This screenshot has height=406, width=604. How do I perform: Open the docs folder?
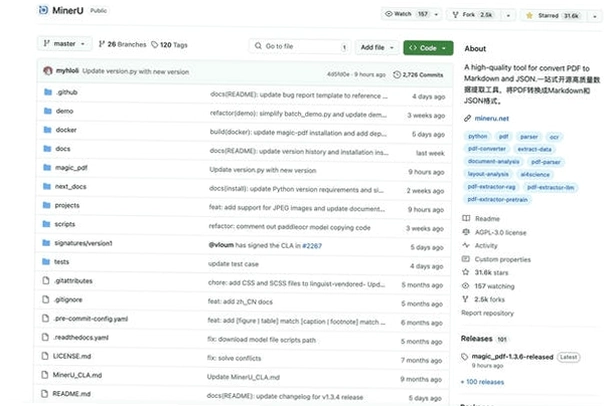coord(62,149)
